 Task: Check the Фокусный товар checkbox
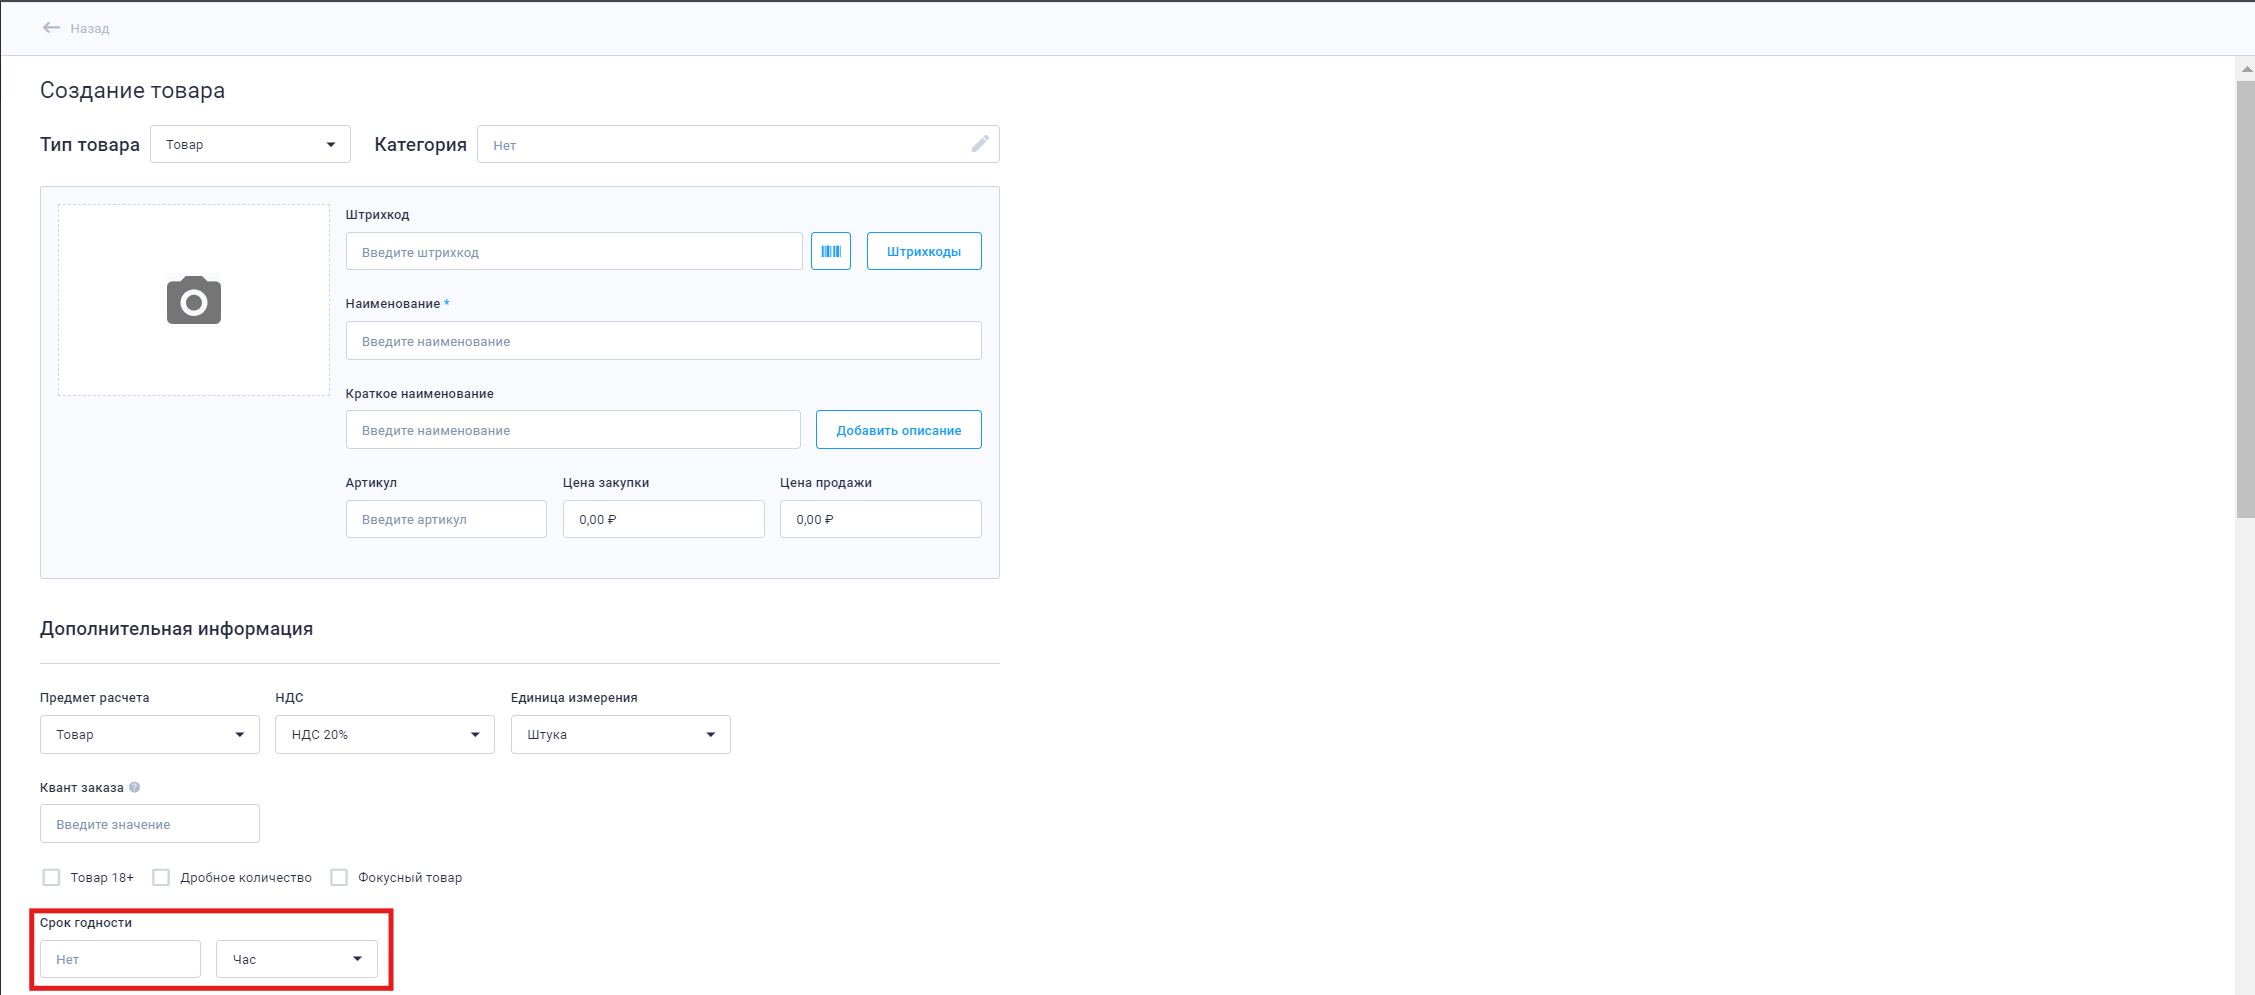339,877
